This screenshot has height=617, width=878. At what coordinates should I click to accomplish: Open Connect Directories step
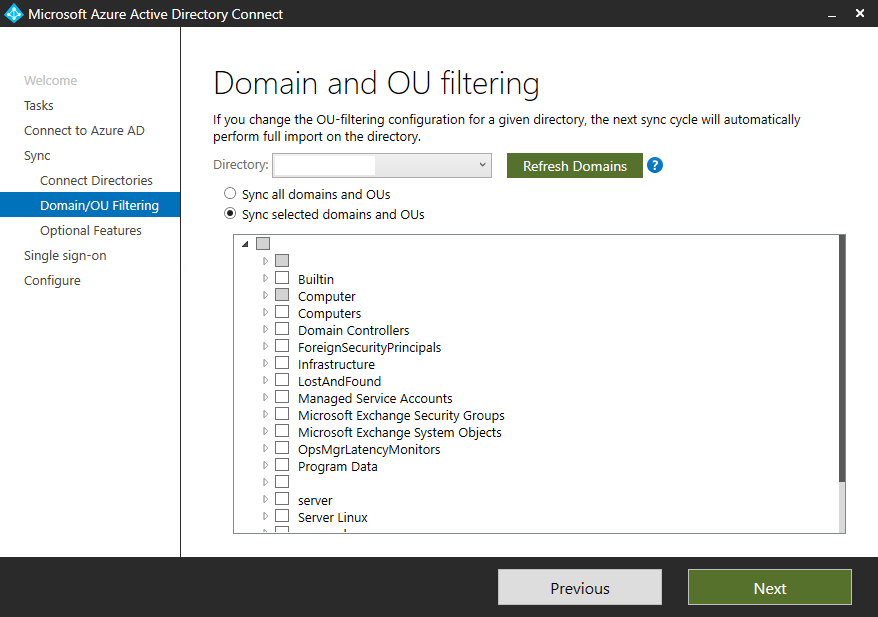coord(96,180)
